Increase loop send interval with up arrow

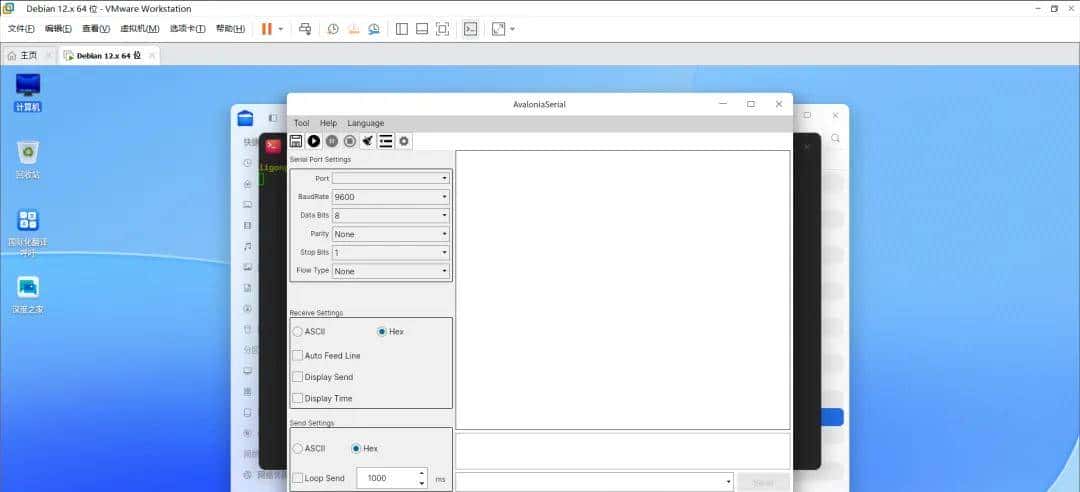click(x=422, y=473)
